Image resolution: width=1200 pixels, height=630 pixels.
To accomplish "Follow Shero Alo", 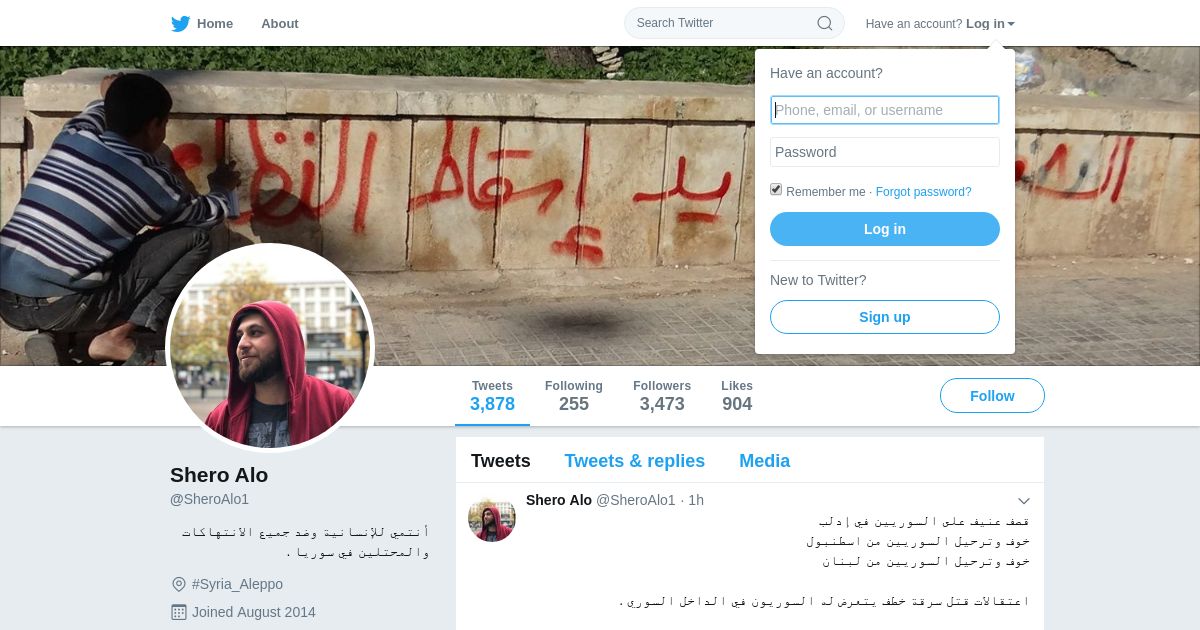I will [992, 396].
